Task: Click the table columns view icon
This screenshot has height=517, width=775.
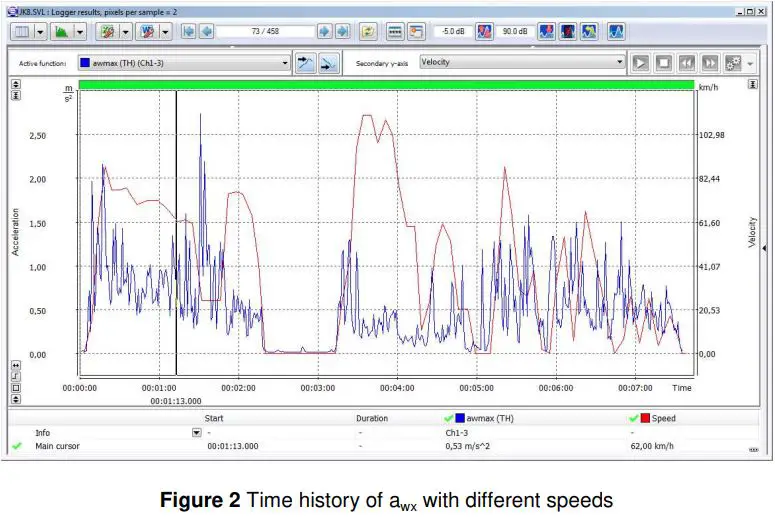Action: (22, 32)
